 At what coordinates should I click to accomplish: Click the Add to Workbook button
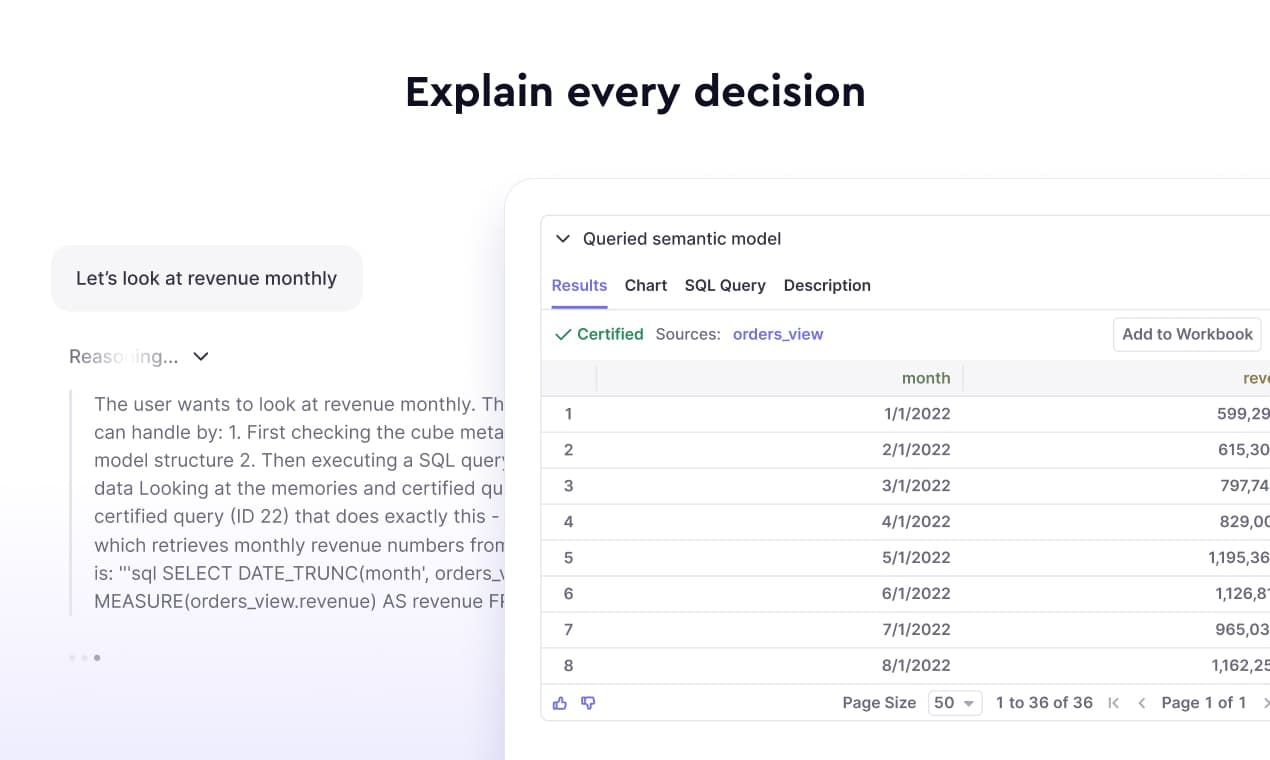1187,334
